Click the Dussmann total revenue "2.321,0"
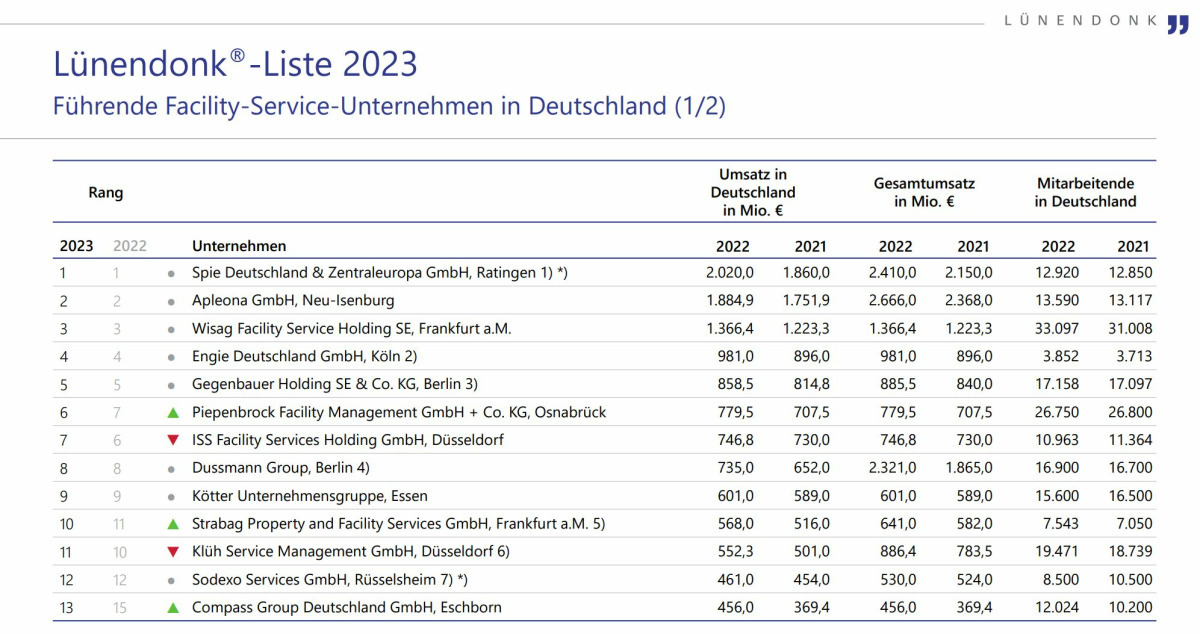This screenshot has height=634, width=1200. (x=891, y=468)
